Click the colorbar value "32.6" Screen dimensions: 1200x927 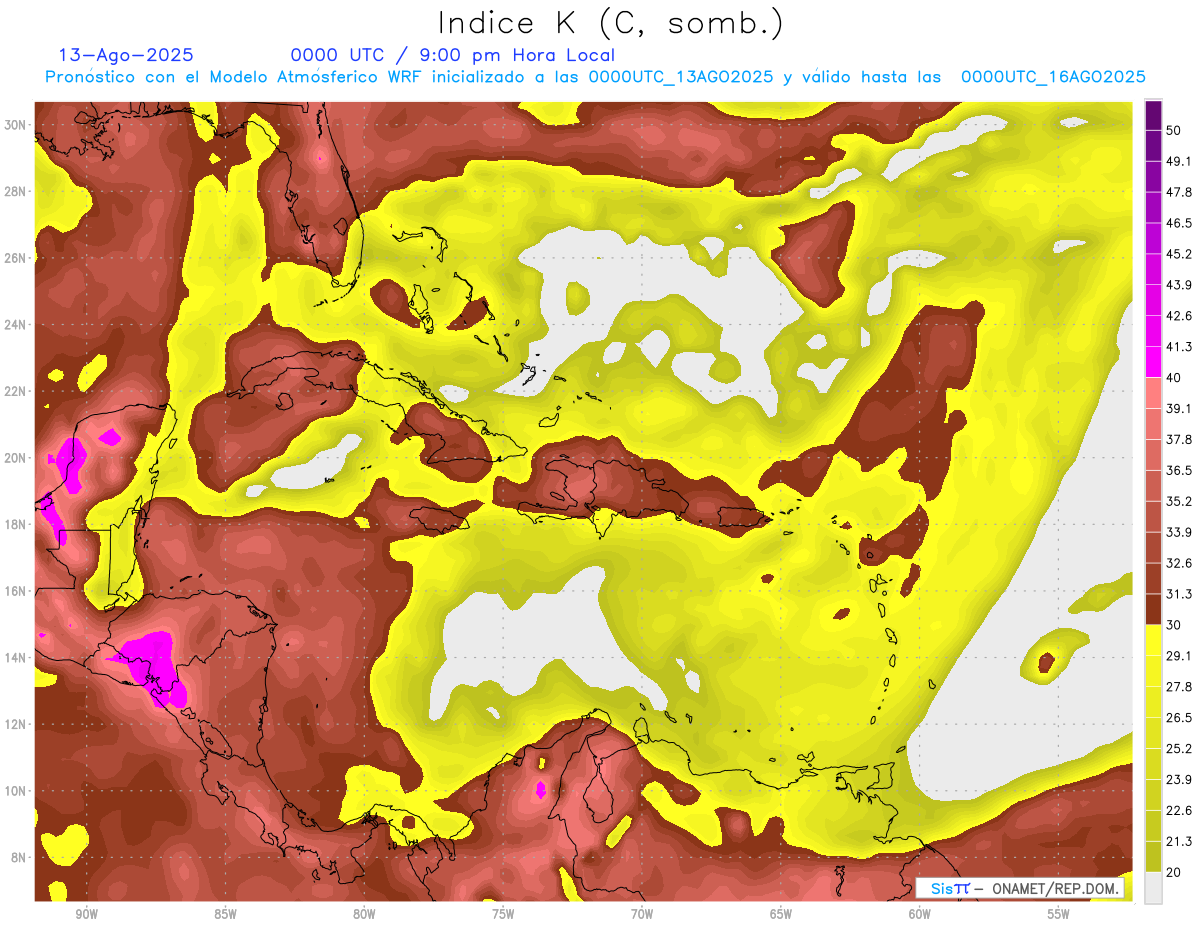(1179, 563)
